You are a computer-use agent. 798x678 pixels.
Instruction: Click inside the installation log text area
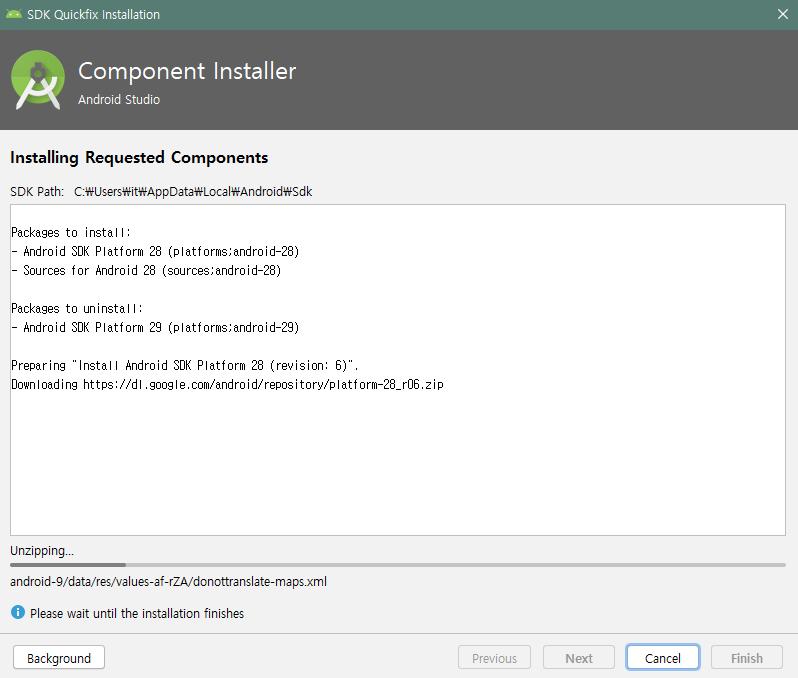click(398, 370)
